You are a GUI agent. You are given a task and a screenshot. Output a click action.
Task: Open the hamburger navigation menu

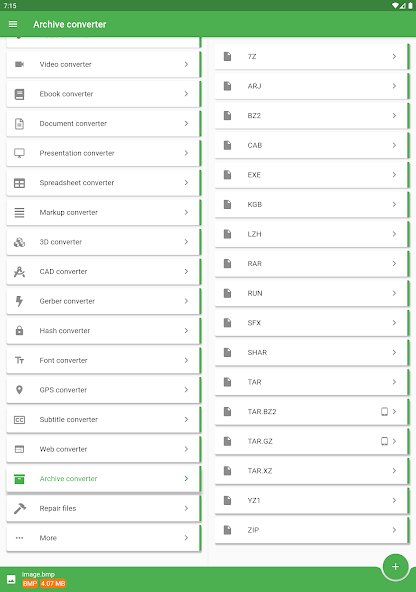coord(13,24)
